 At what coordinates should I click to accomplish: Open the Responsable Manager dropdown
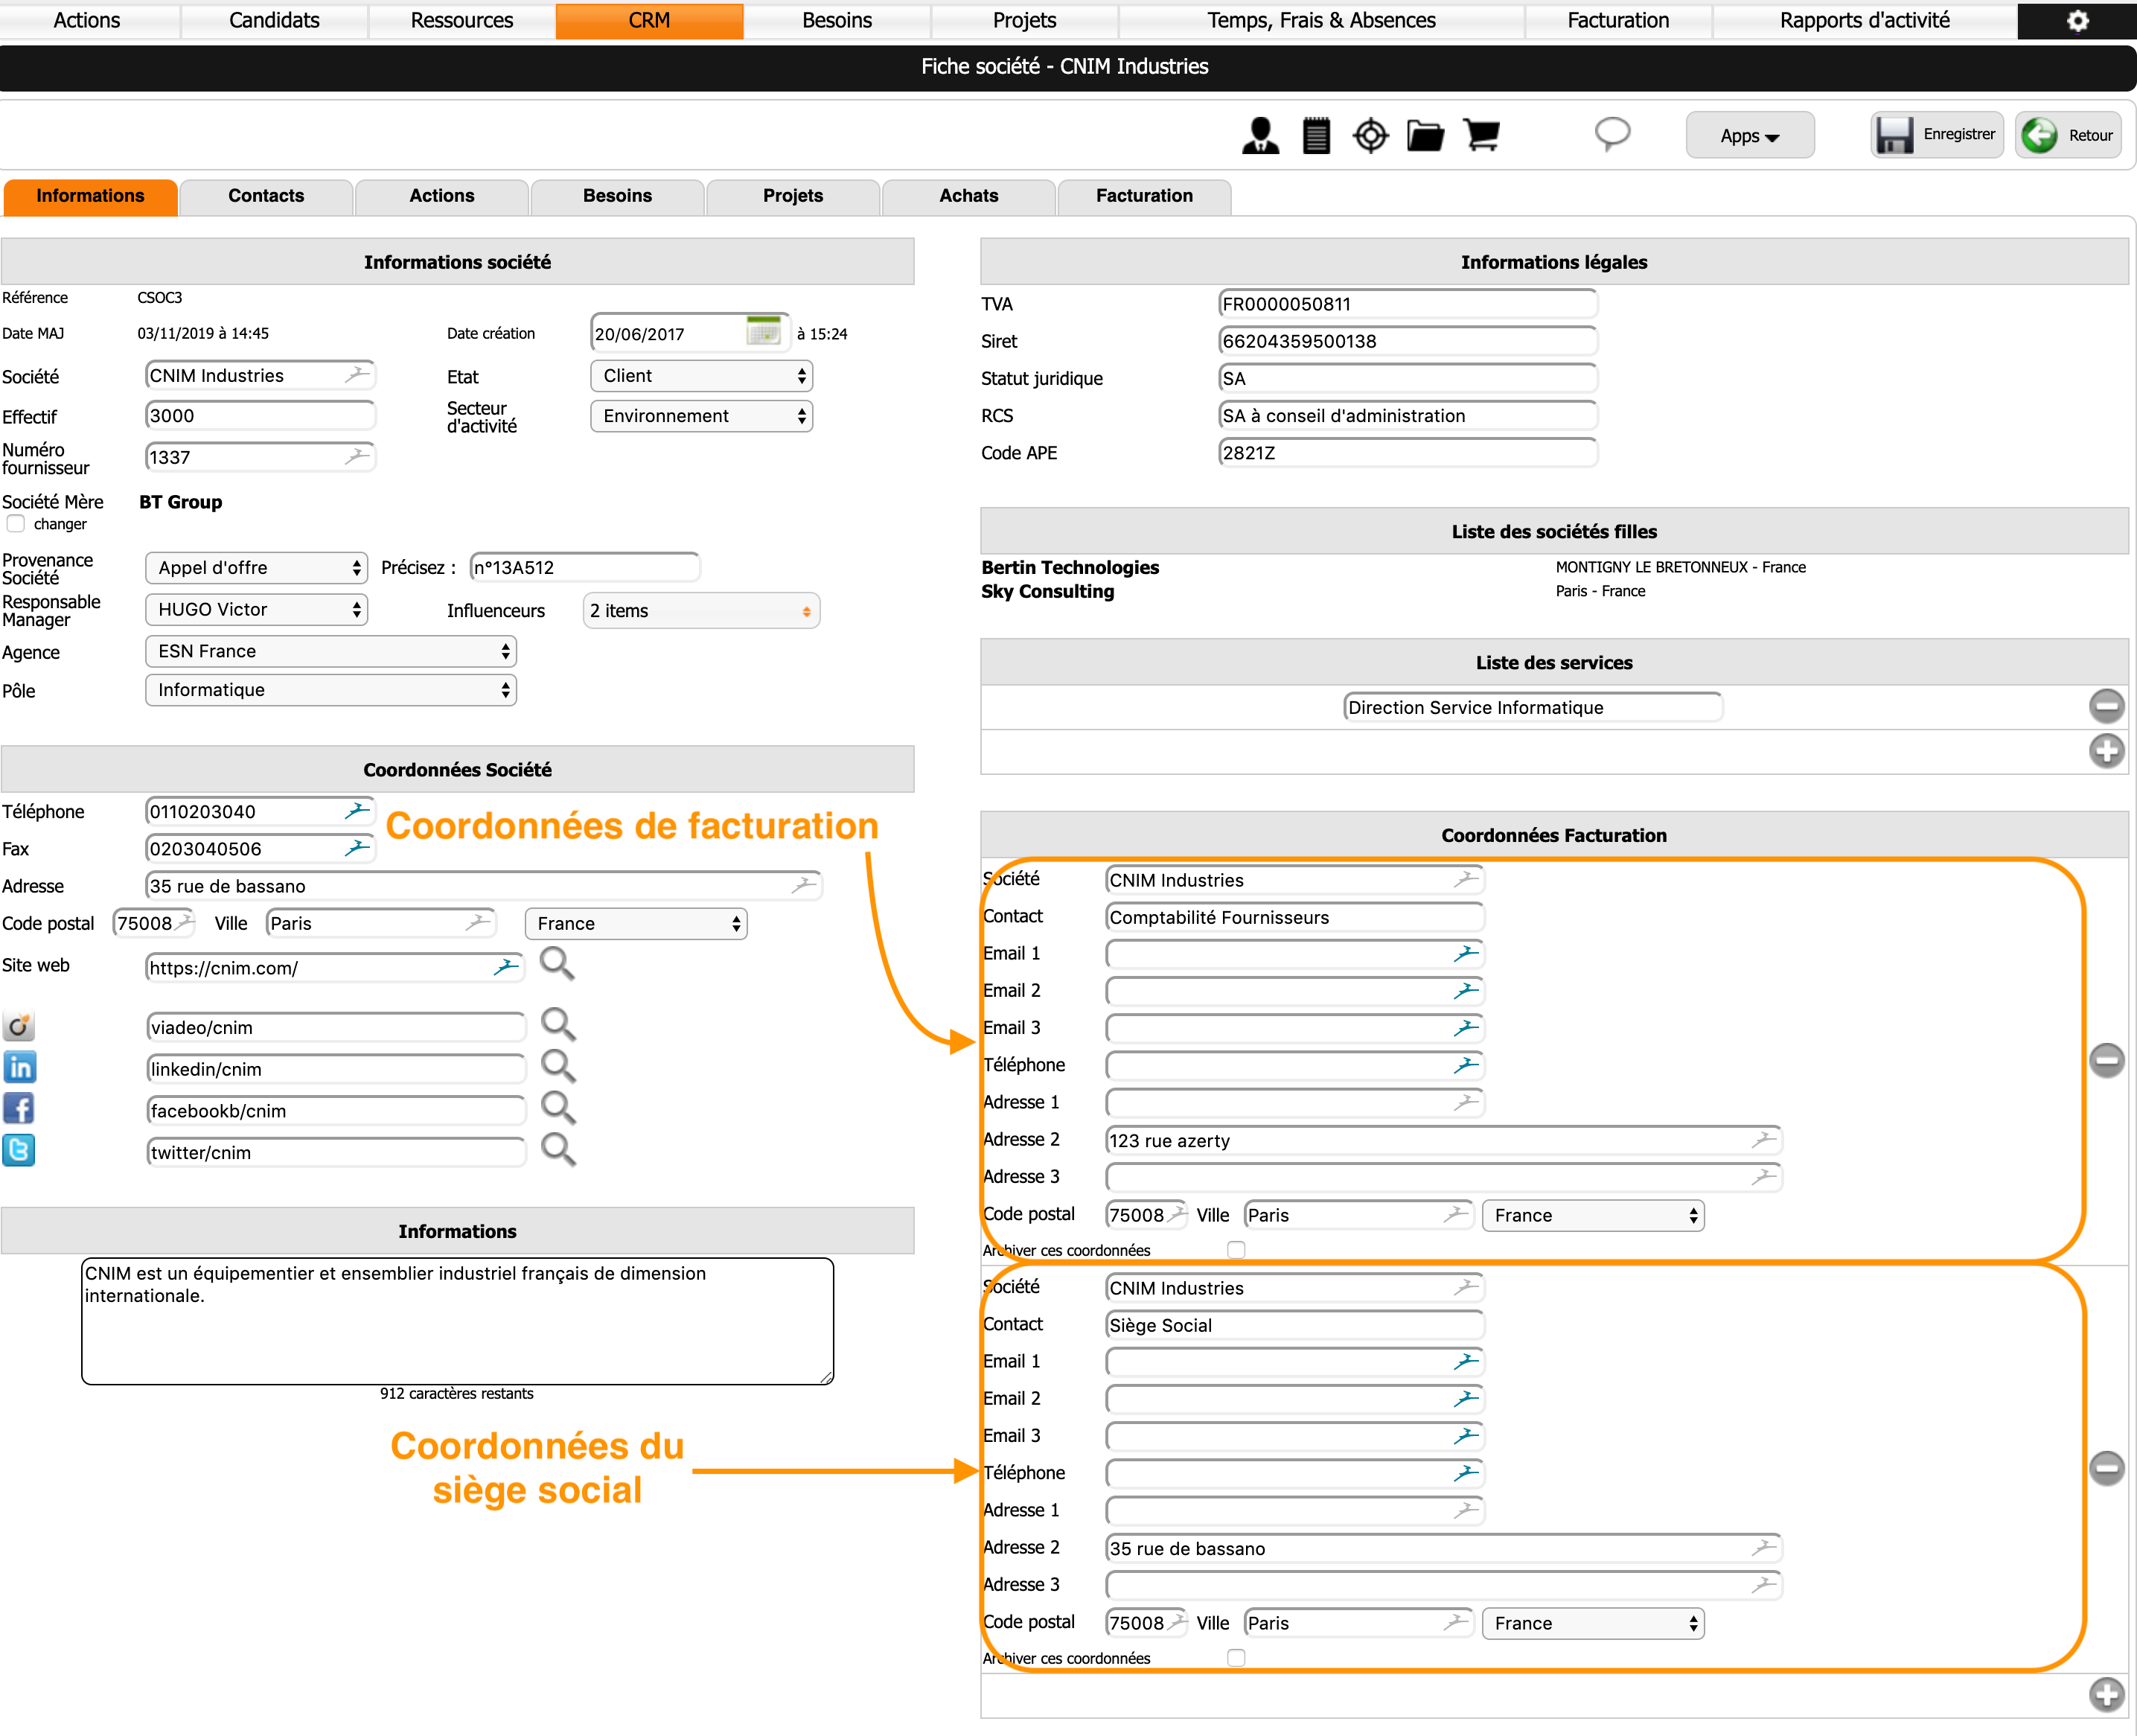pos(257,610)
